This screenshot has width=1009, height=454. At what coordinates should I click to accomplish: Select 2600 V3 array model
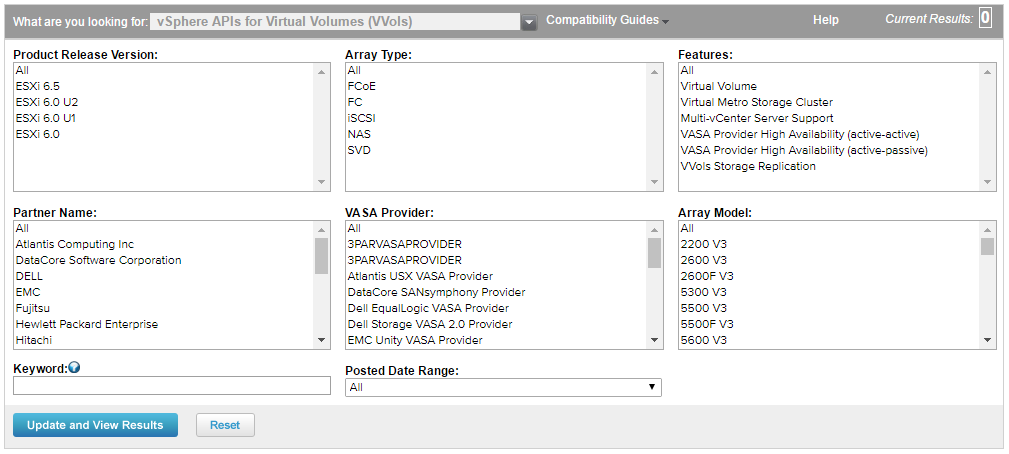click(829, 260)
